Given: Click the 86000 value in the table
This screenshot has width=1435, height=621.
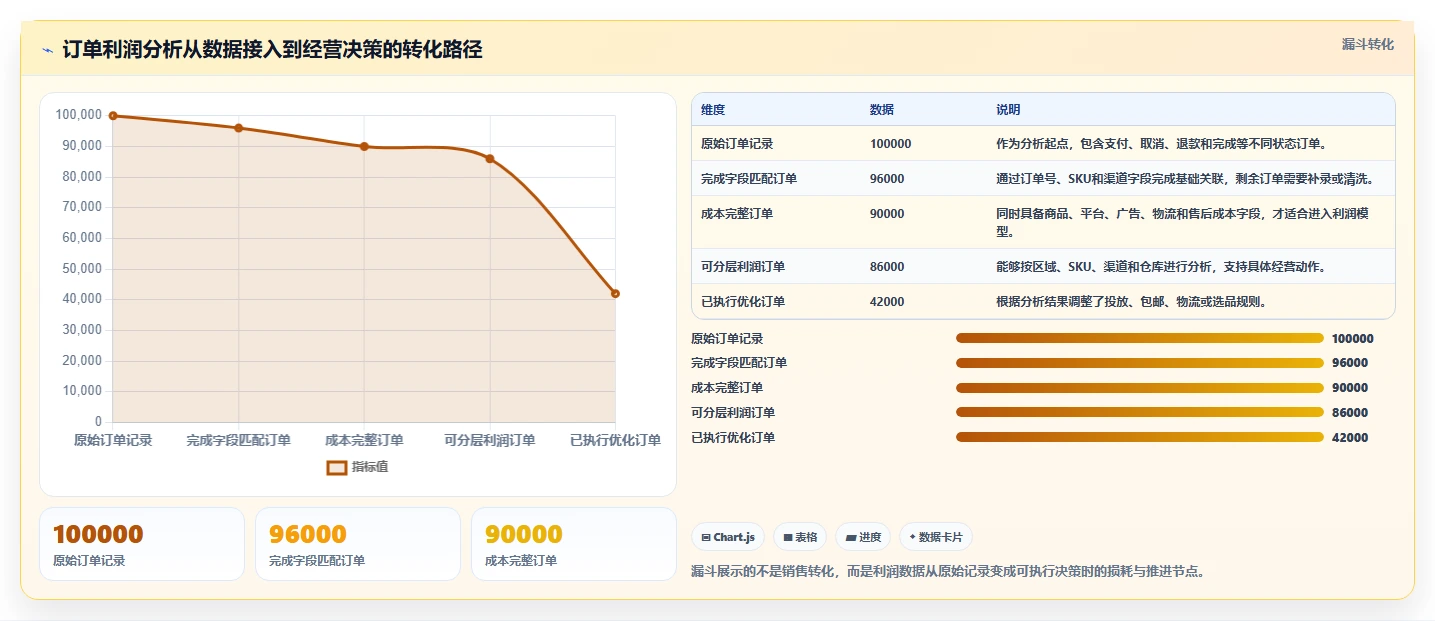Looking at the screenshot, I should [x=887, y=267].
